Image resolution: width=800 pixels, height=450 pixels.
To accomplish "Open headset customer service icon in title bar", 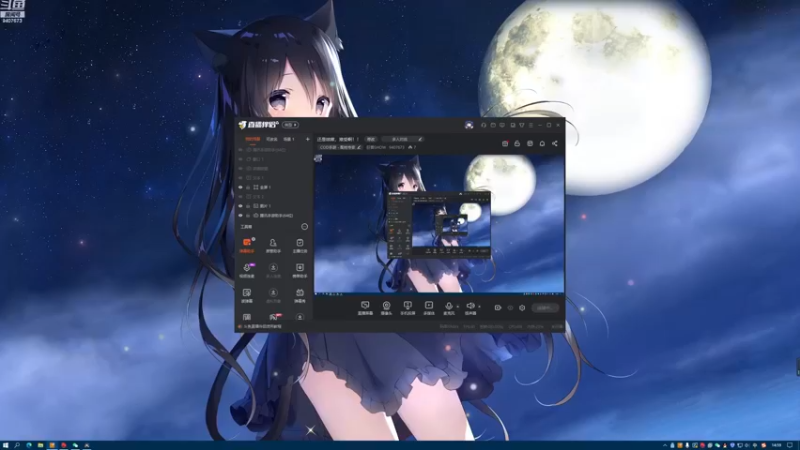I will 483,125.
